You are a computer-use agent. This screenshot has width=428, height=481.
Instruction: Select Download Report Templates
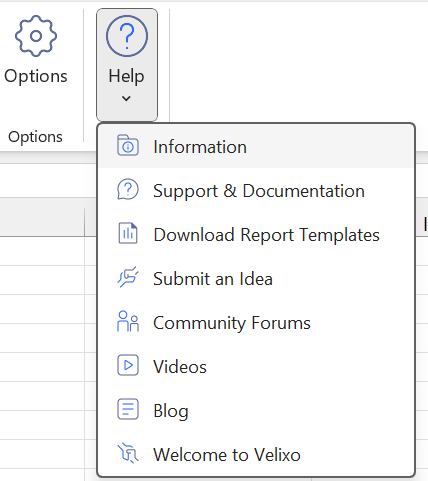coord(256,235)
